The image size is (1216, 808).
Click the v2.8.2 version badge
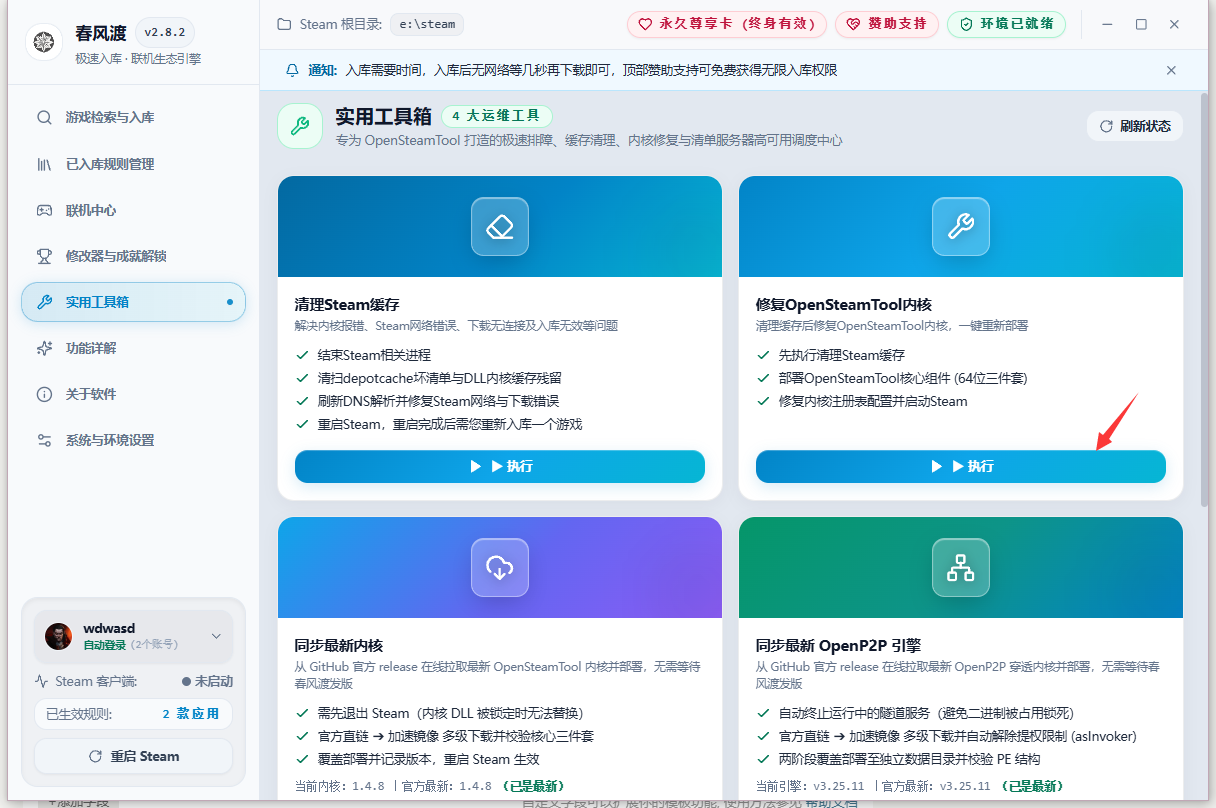164,32
